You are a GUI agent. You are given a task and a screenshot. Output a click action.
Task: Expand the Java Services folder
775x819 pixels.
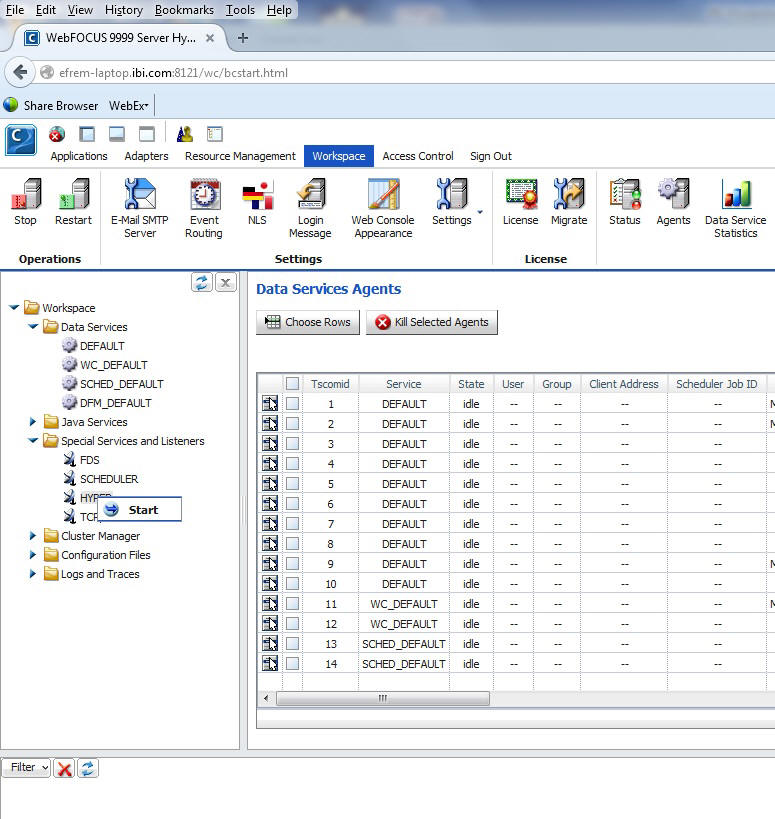[33, 422]
